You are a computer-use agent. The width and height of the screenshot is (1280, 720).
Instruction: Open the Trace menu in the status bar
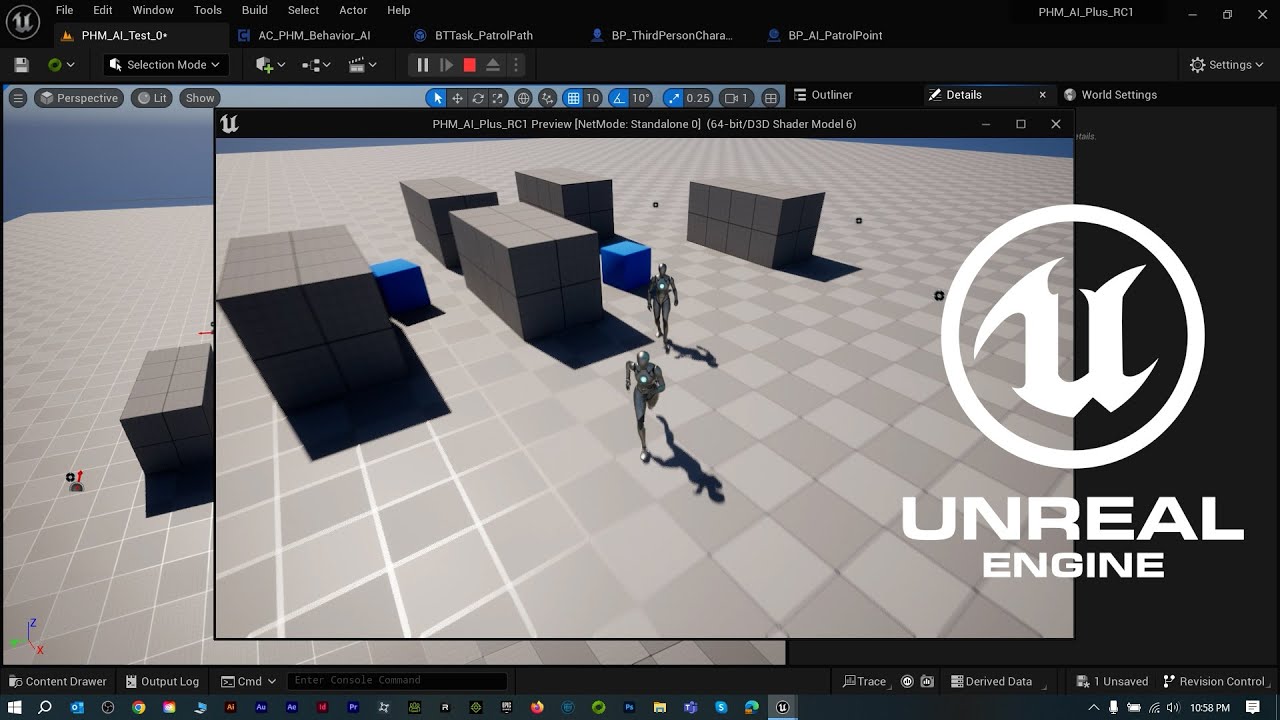coord(865,682)
